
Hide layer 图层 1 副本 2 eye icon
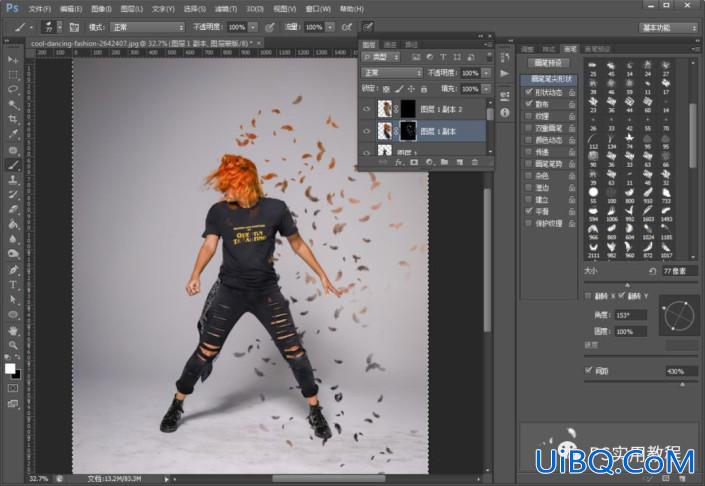click(x=366, y=109)
